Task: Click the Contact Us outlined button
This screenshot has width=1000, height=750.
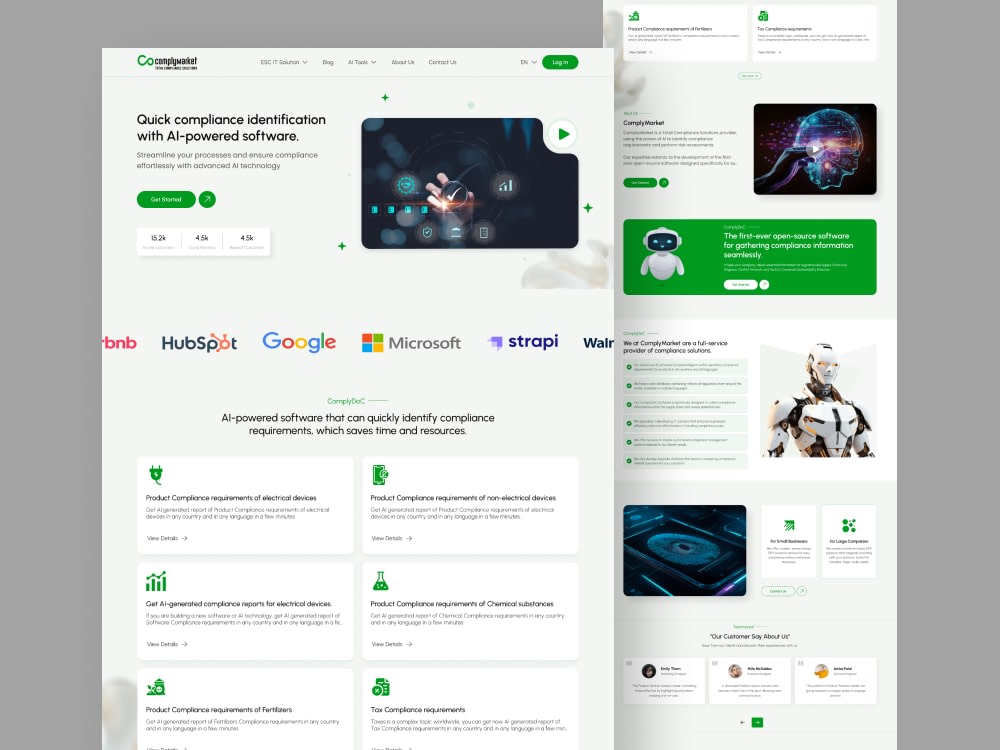Action: 778,591
